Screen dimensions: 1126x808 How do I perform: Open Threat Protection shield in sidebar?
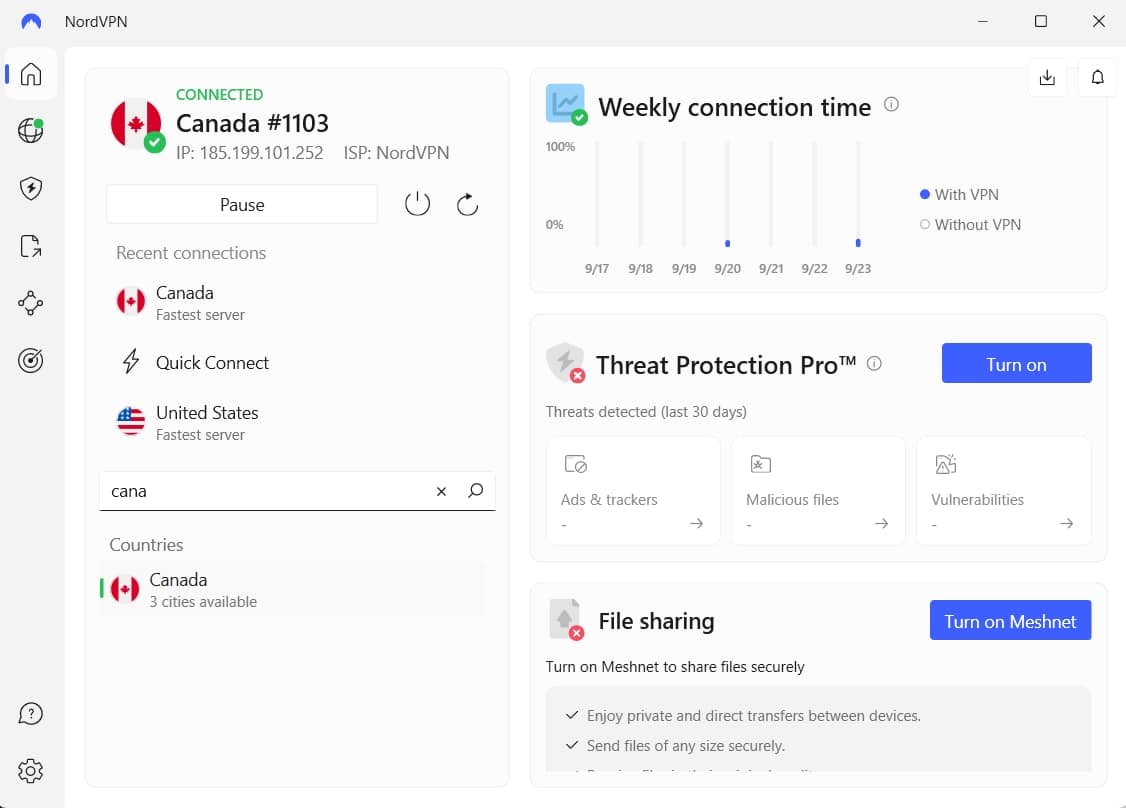click(30, 188)
